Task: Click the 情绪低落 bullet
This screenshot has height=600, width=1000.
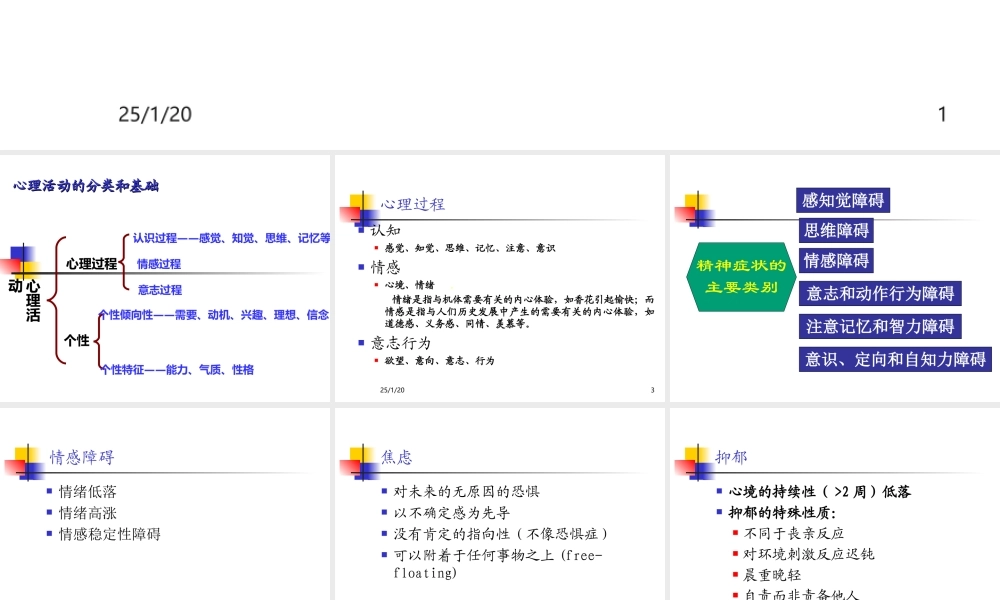Action: [x=88, y=492]
